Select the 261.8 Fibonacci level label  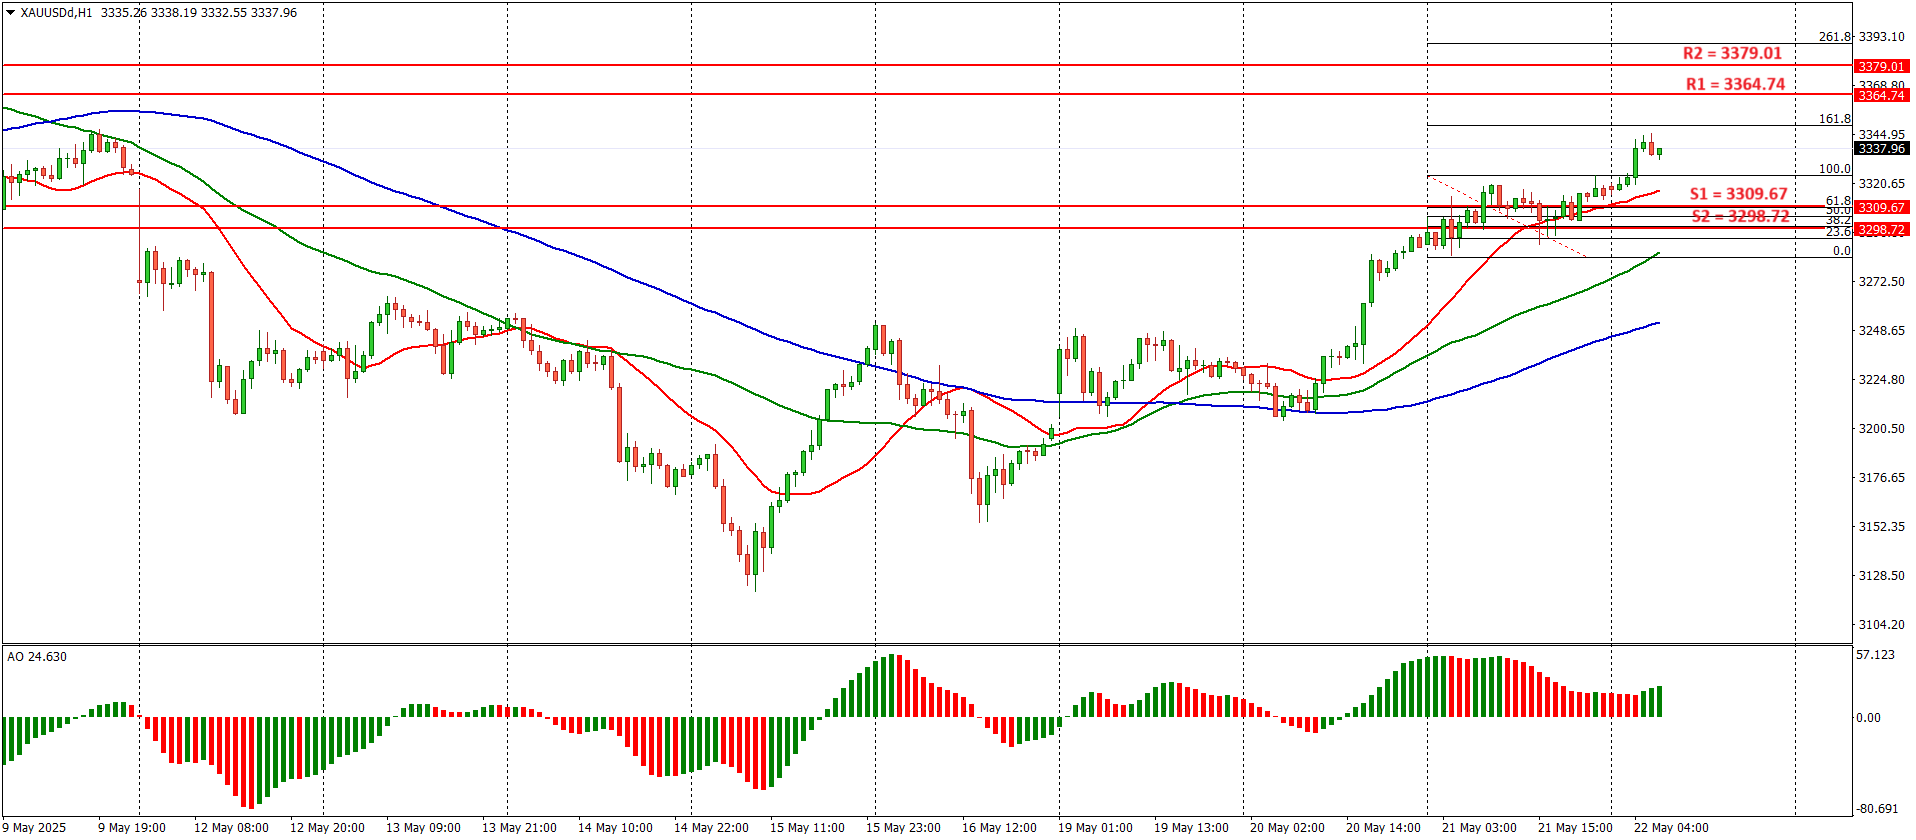[x=1834, y=37]
